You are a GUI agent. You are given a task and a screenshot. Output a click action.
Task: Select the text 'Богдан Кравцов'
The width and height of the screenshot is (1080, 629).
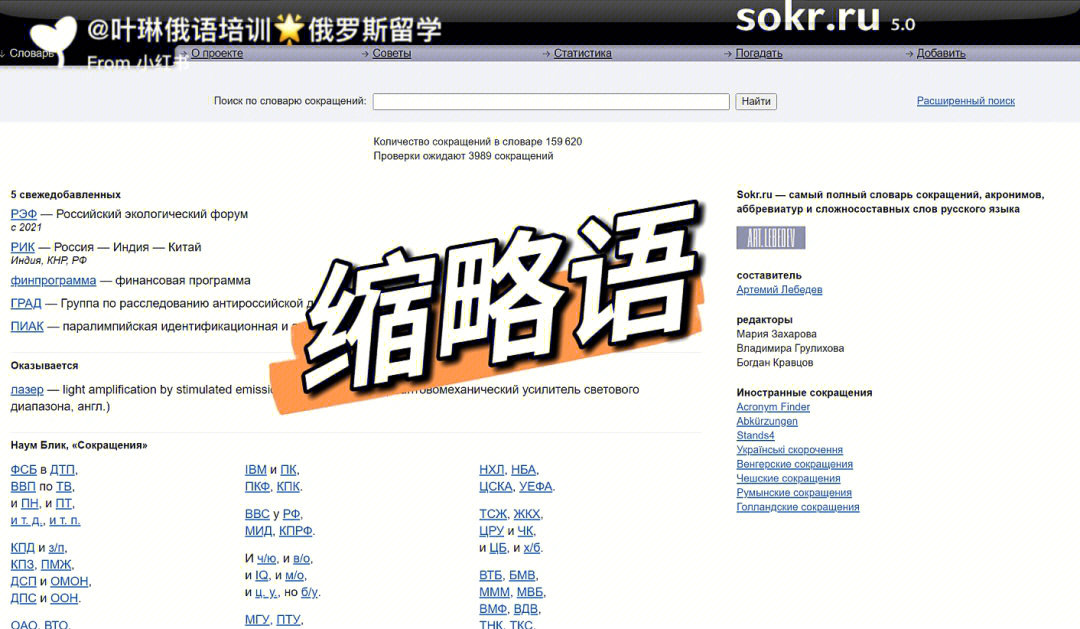pyautogui.click(x=774, y=362)
